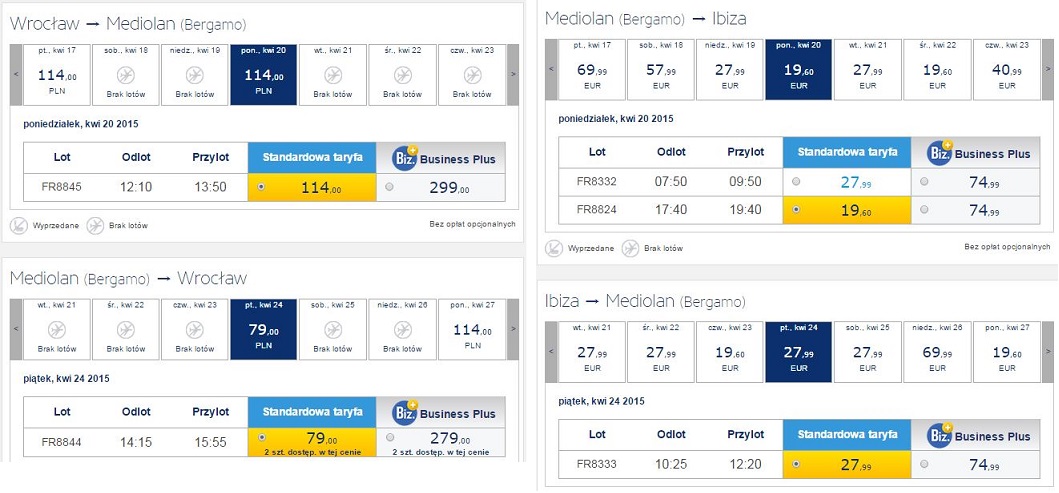Click Business Plus icon in Mediolan–Ibiza table
The image size is (1059, 493).
(x=939, y=153)
